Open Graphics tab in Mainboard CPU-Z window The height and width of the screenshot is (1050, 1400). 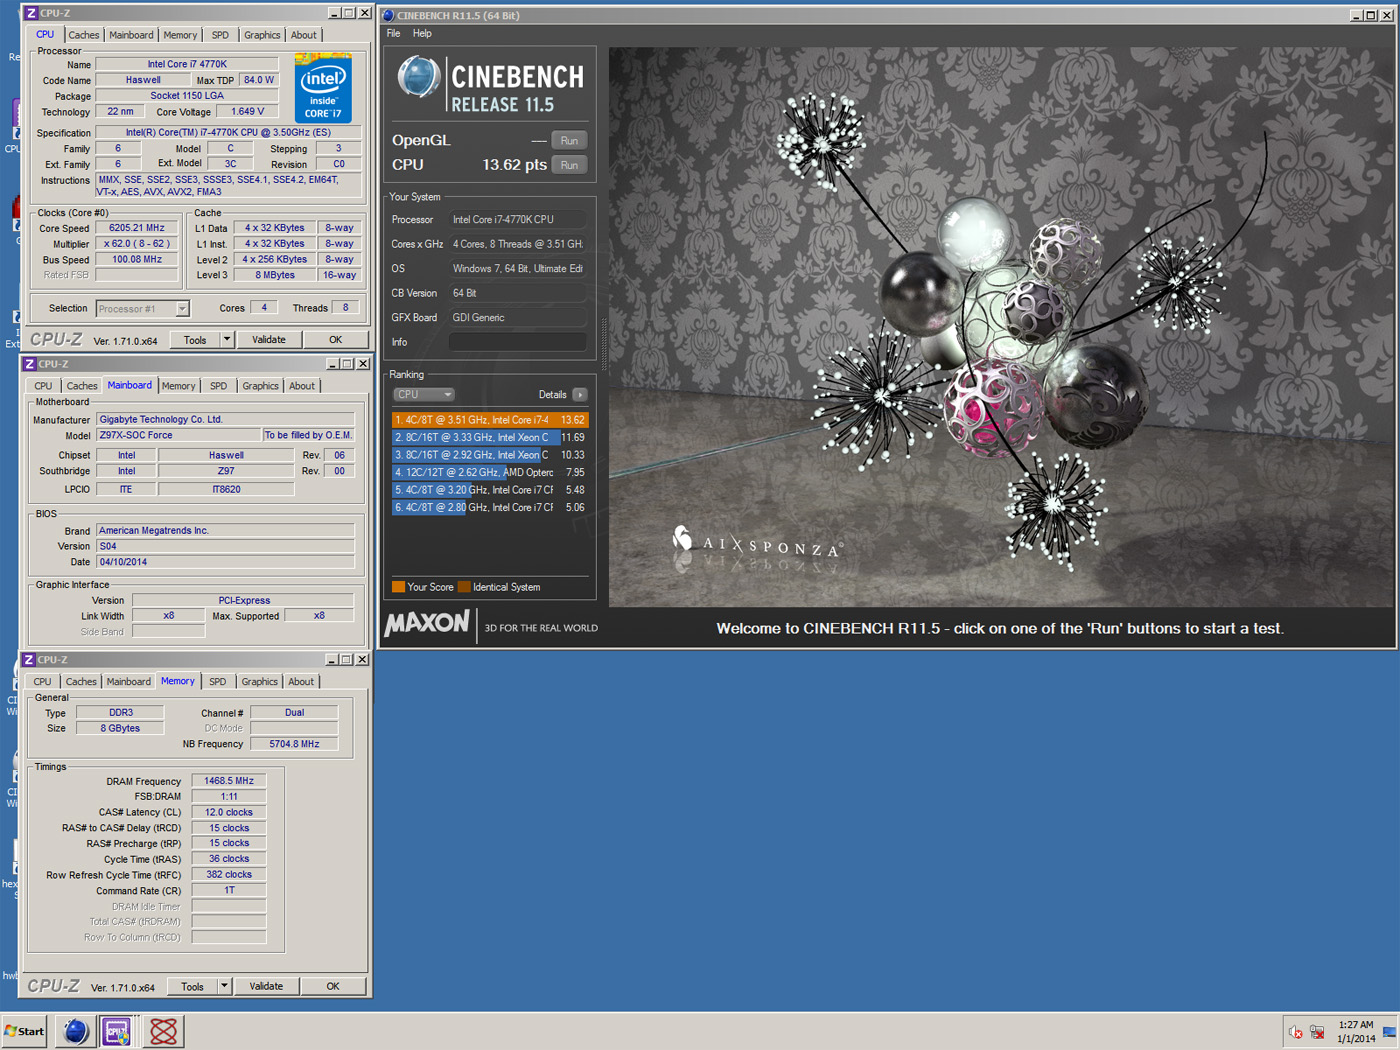pos(260,386)
